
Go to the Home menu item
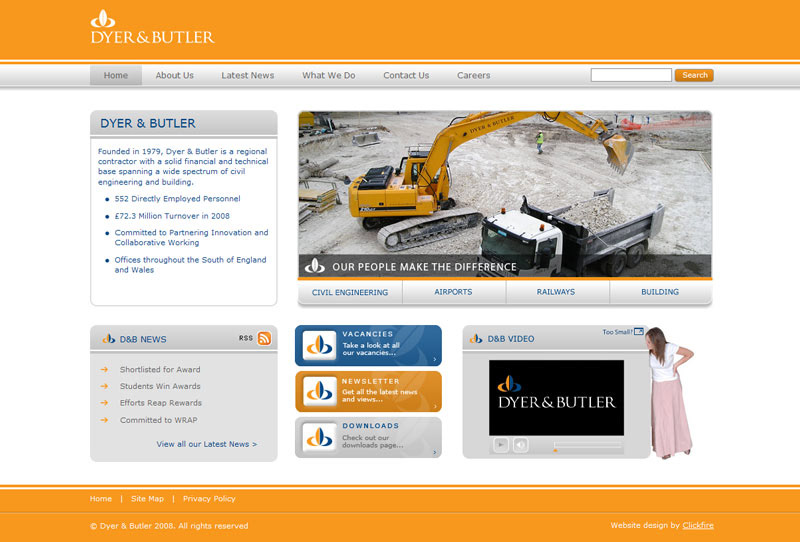116,76
